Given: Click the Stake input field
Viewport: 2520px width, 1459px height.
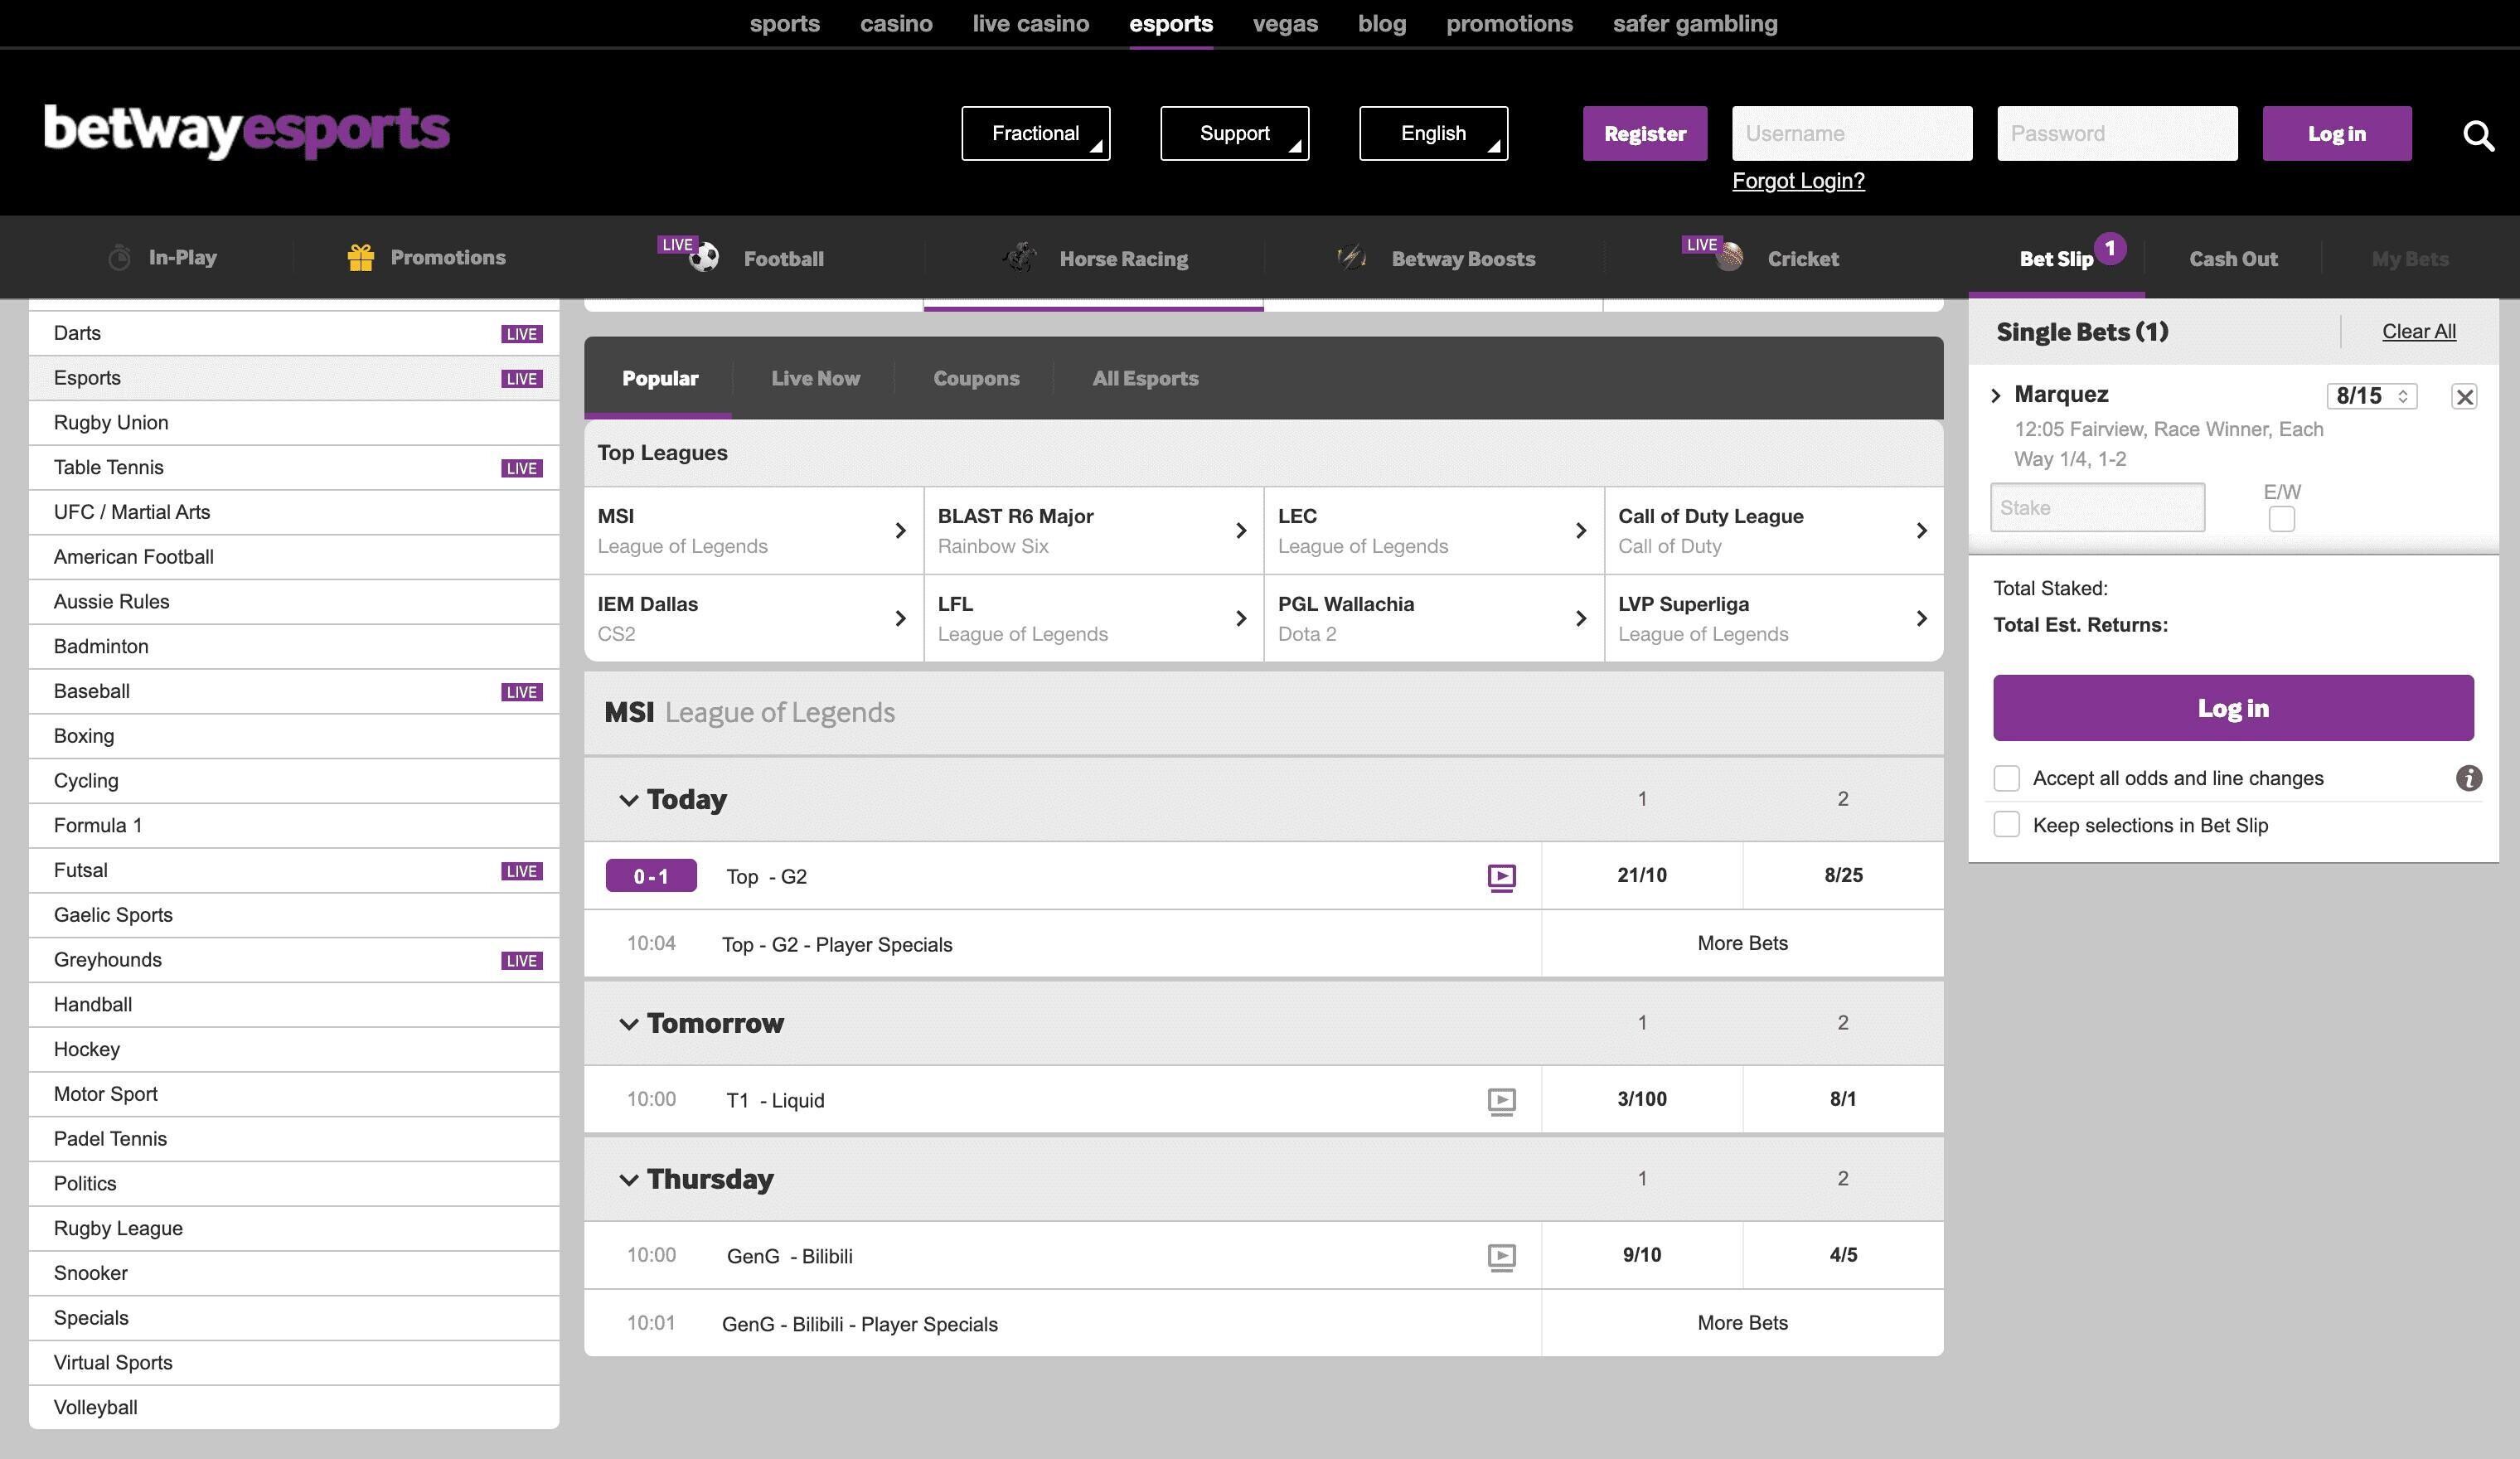Looking at the screenshot, I should (x=2097, y=507).
